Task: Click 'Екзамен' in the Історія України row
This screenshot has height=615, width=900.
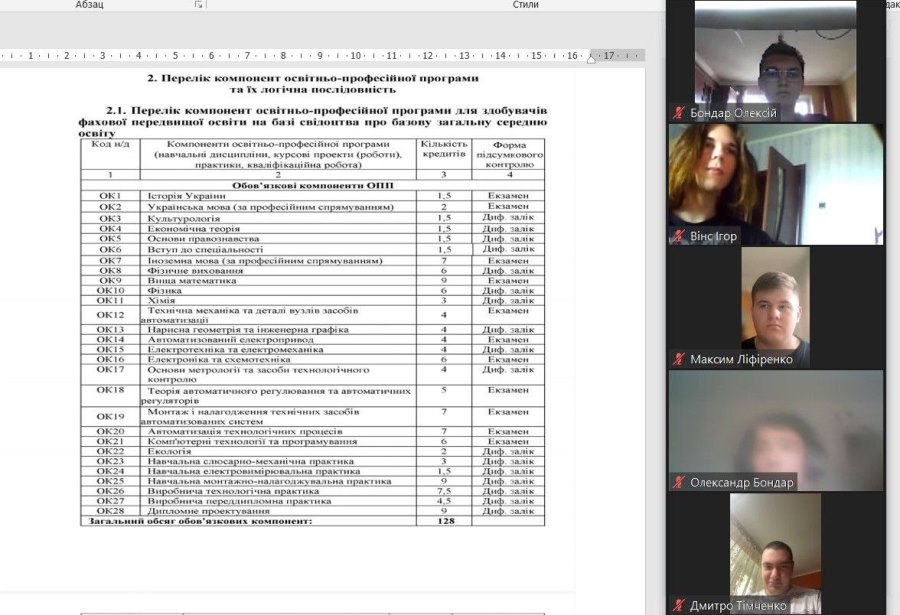Action: coord(509,195)
